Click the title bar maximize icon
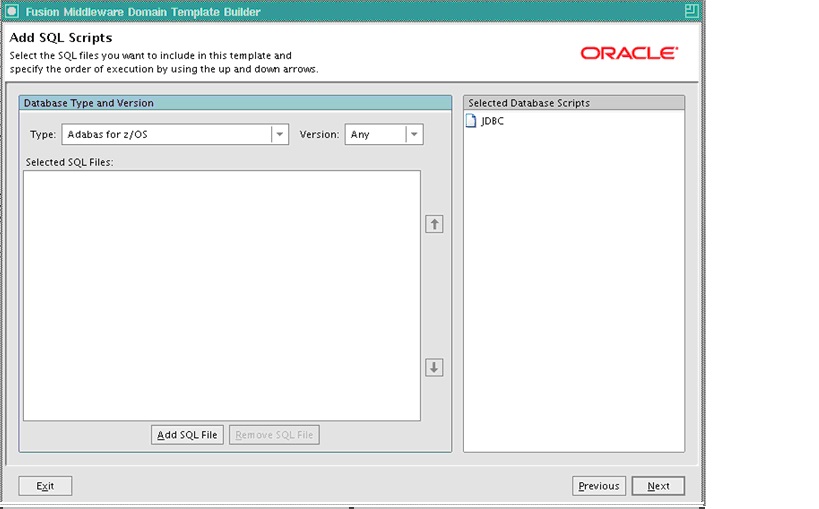The width and height of the screenshot is (819, 509). 691,11
